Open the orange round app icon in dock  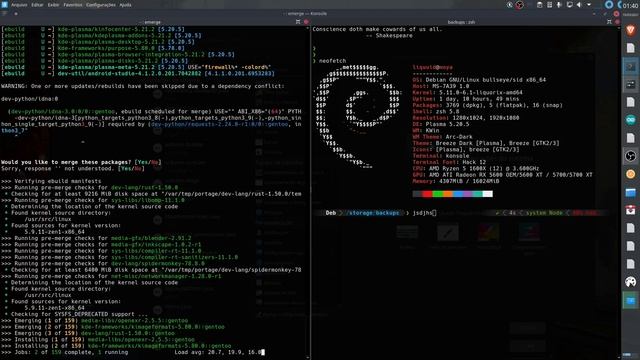(631, 174)
